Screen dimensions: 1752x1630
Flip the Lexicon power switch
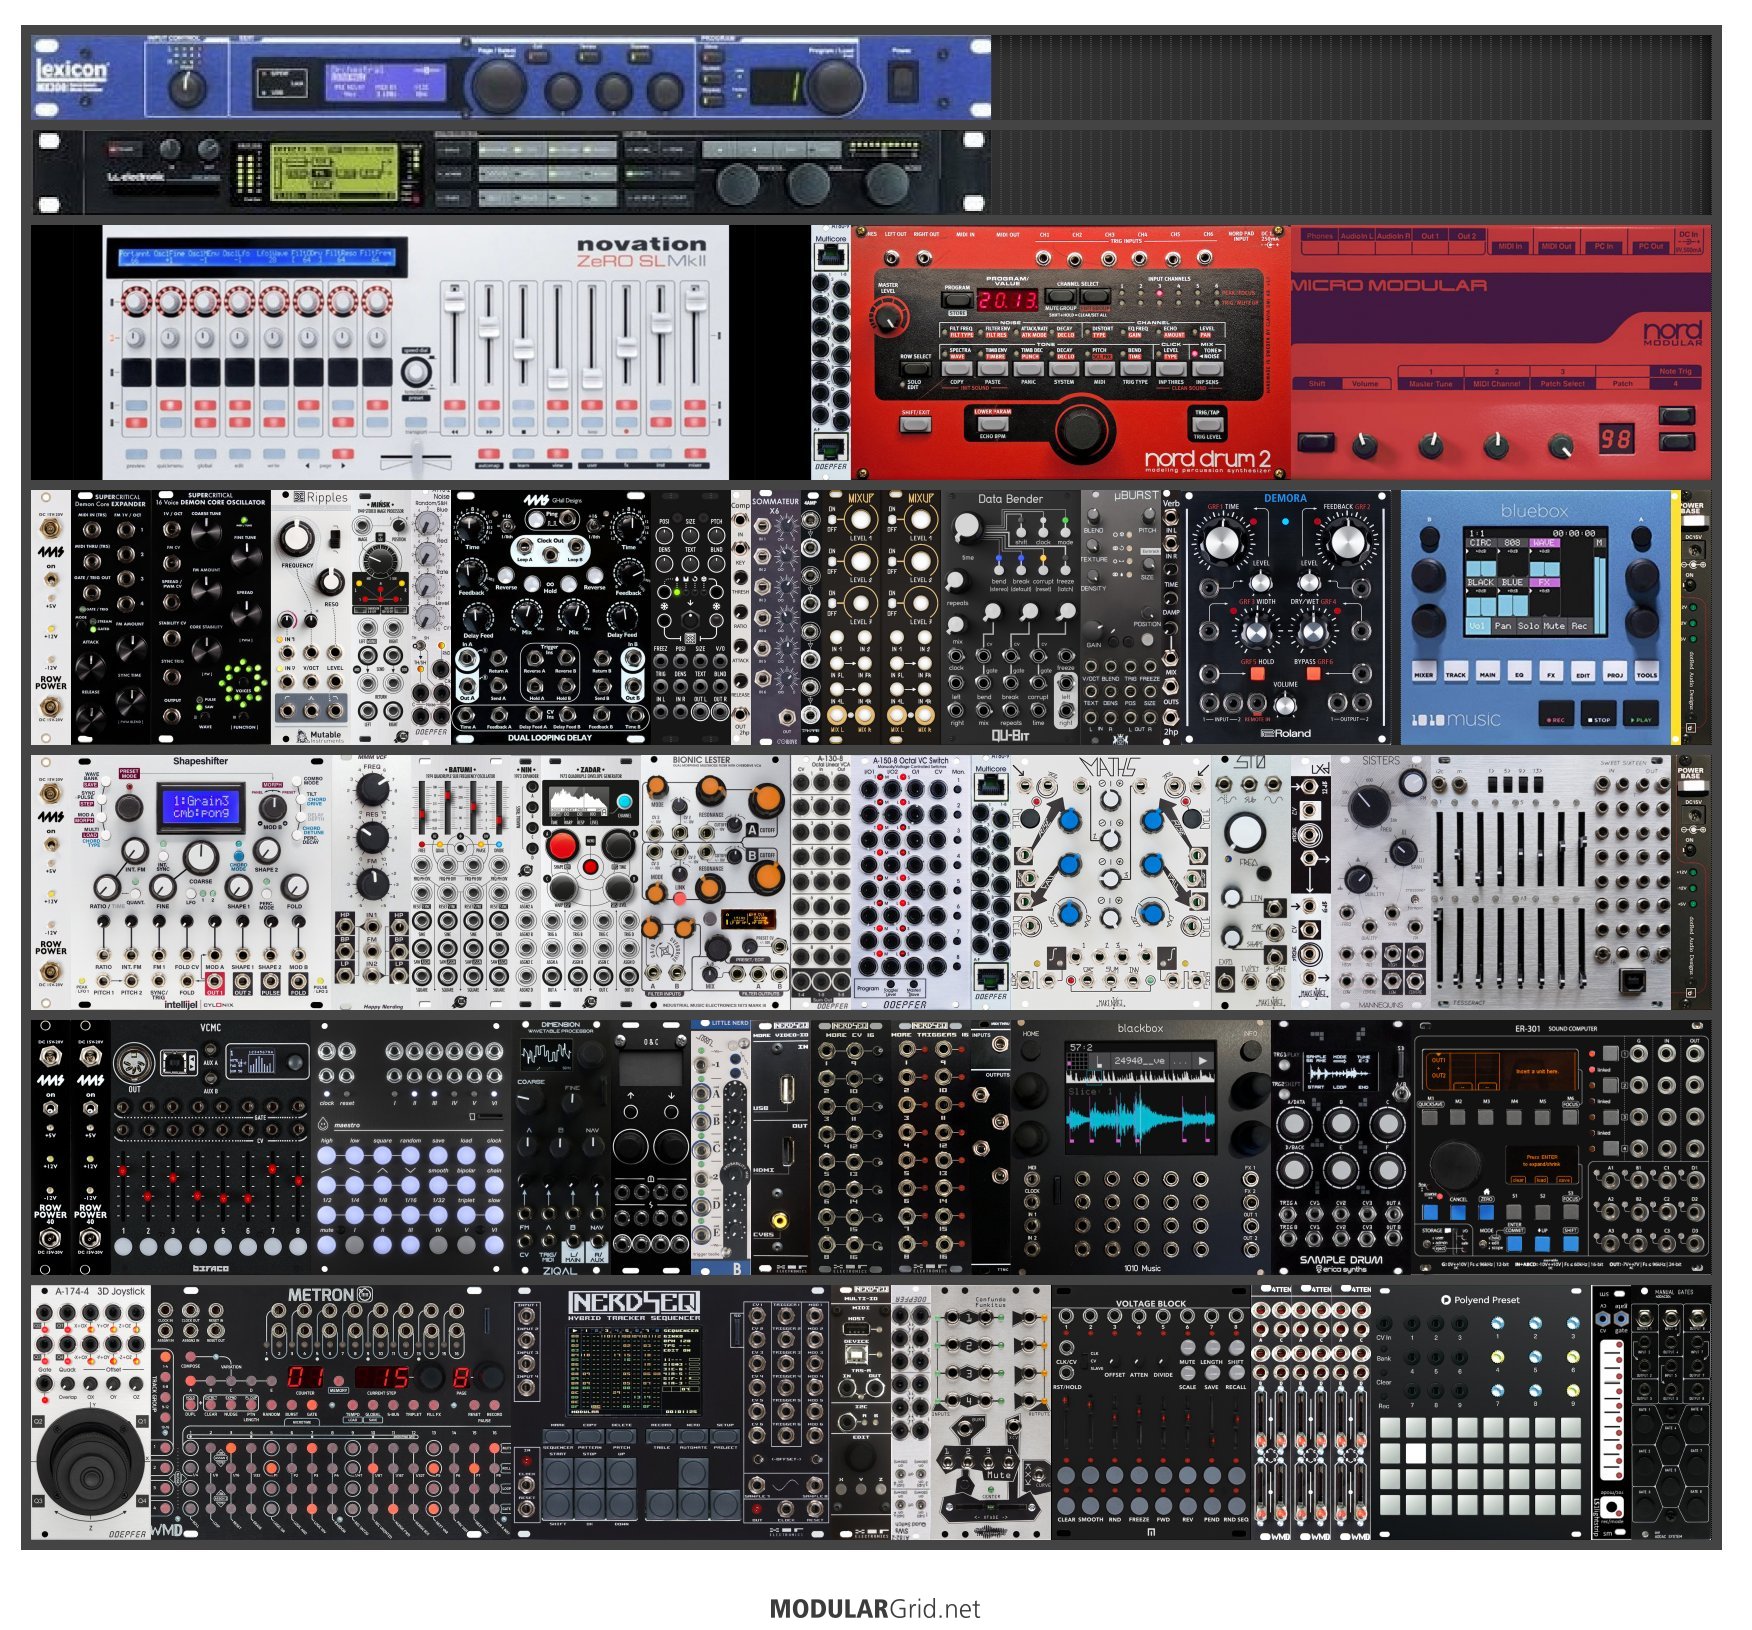pos(903,80)
